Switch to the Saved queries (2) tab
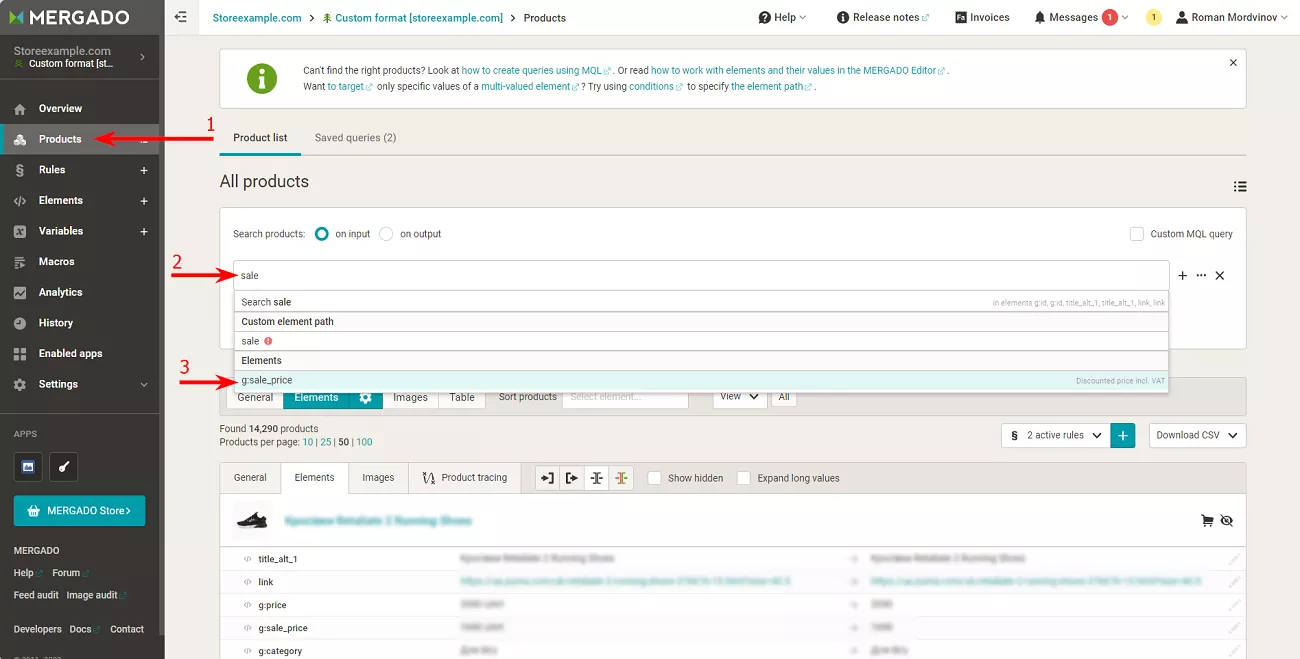This screenshot has height=659, width=1300. [x=355, y=138]
